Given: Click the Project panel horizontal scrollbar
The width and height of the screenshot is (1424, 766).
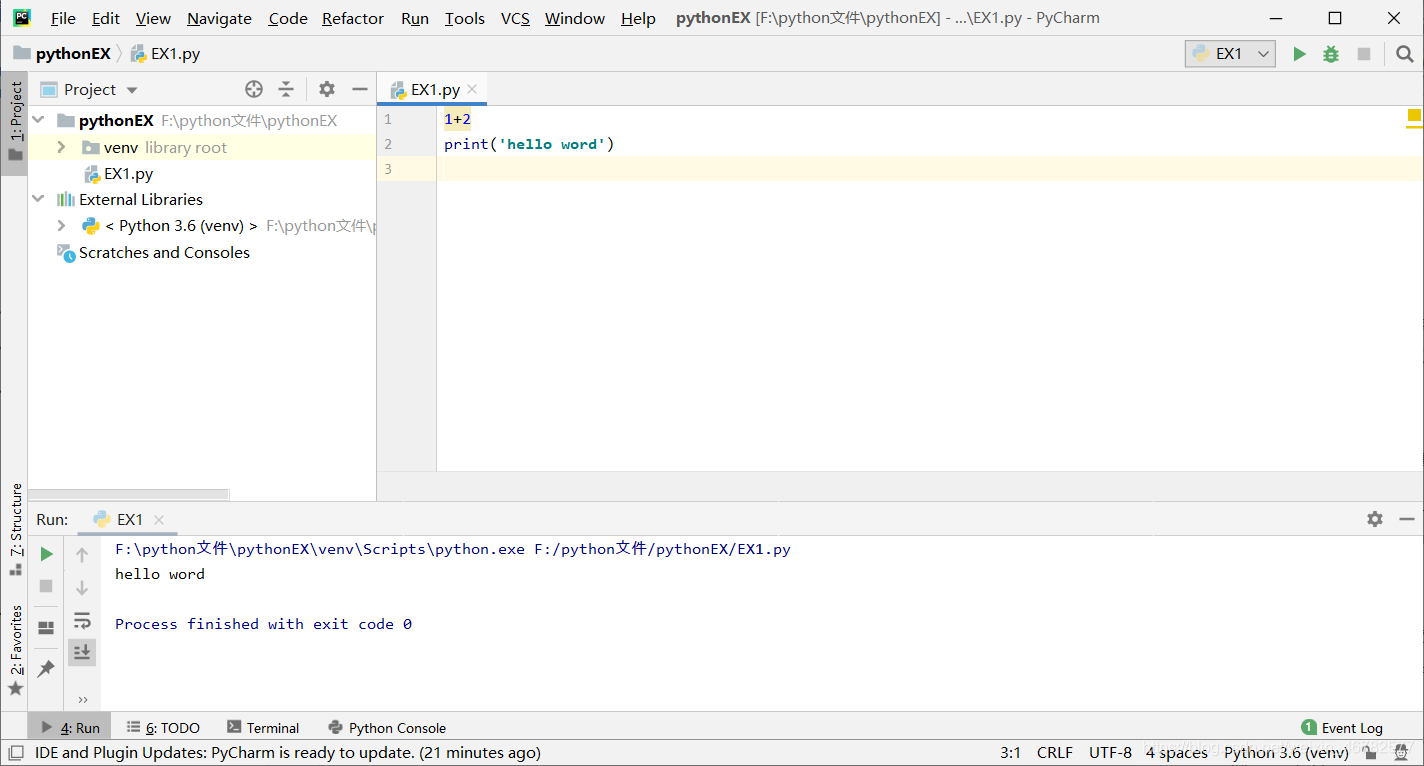Looking at the screenshot, I should tap(128, 494).
